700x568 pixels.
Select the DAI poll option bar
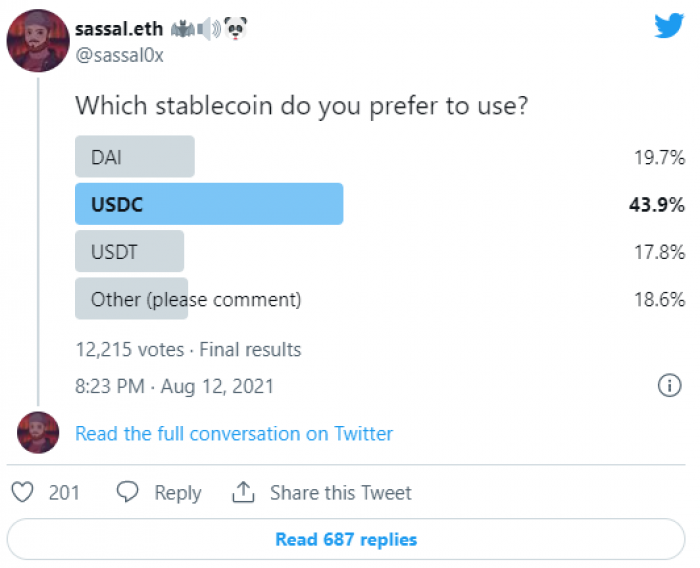135,157
